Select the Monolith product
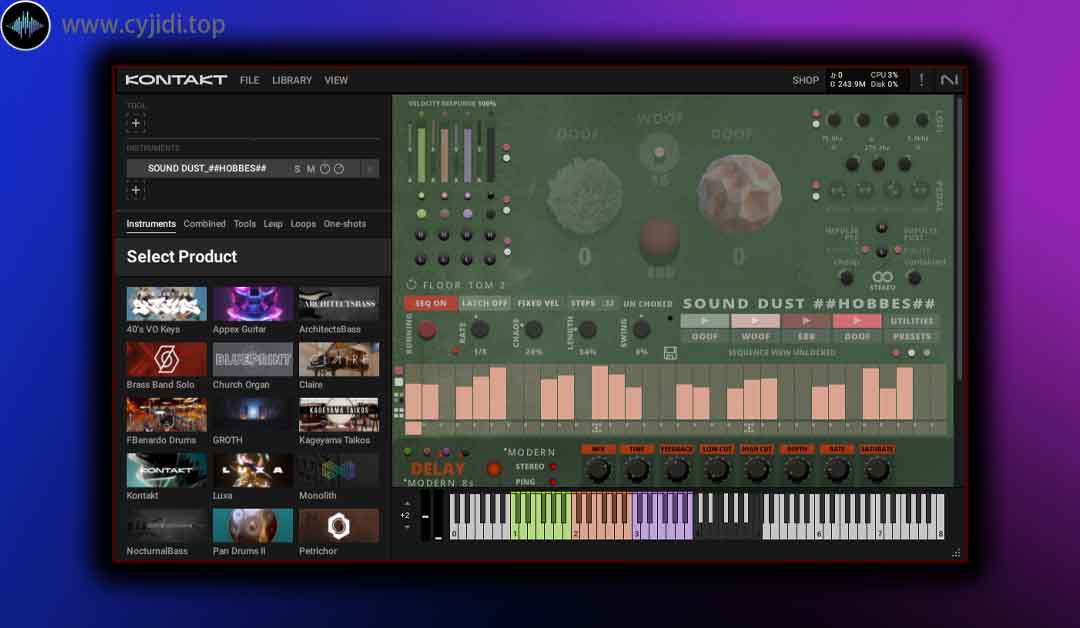The image size is (1080, 628). 338,477
